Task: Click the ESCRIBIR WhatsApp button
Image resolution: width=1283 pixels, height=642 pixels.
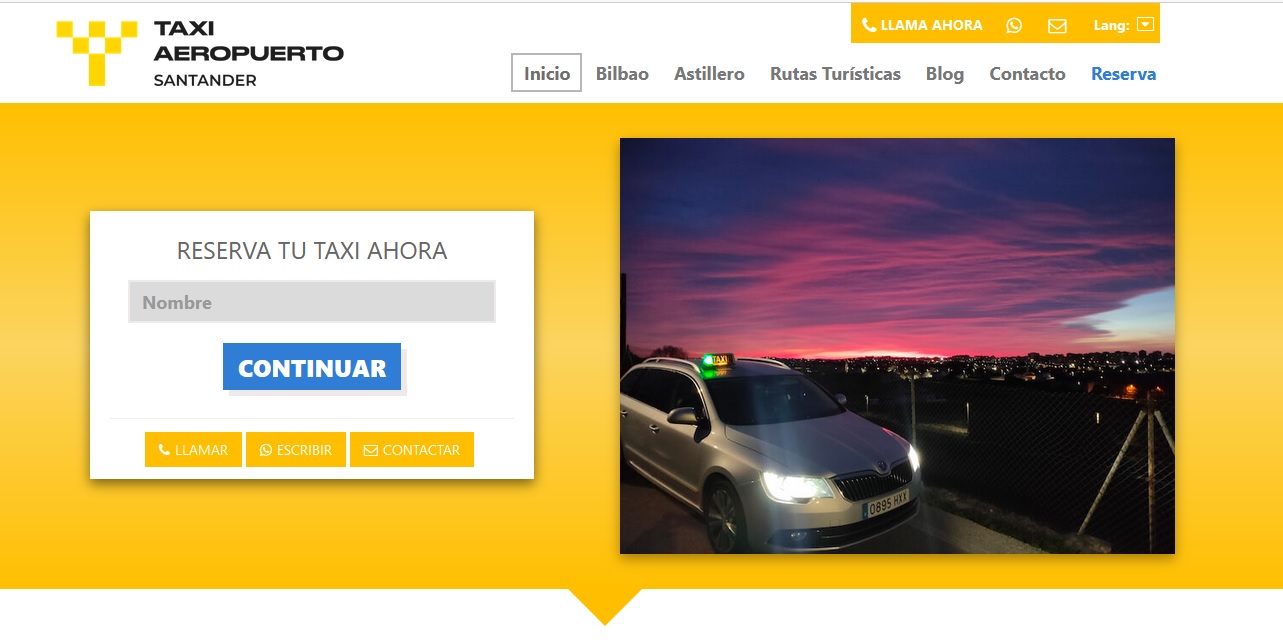Action: [296, 450]
